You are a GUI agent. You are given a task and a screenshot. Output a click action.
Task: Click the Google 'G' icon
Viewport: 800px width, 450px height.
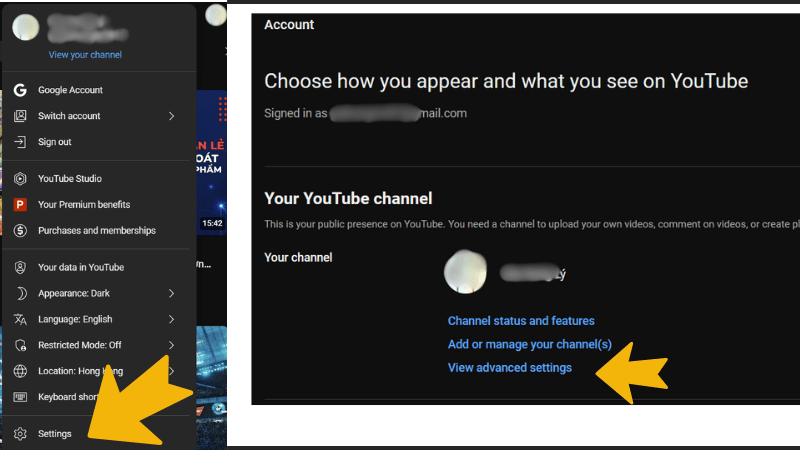[20, 90]
